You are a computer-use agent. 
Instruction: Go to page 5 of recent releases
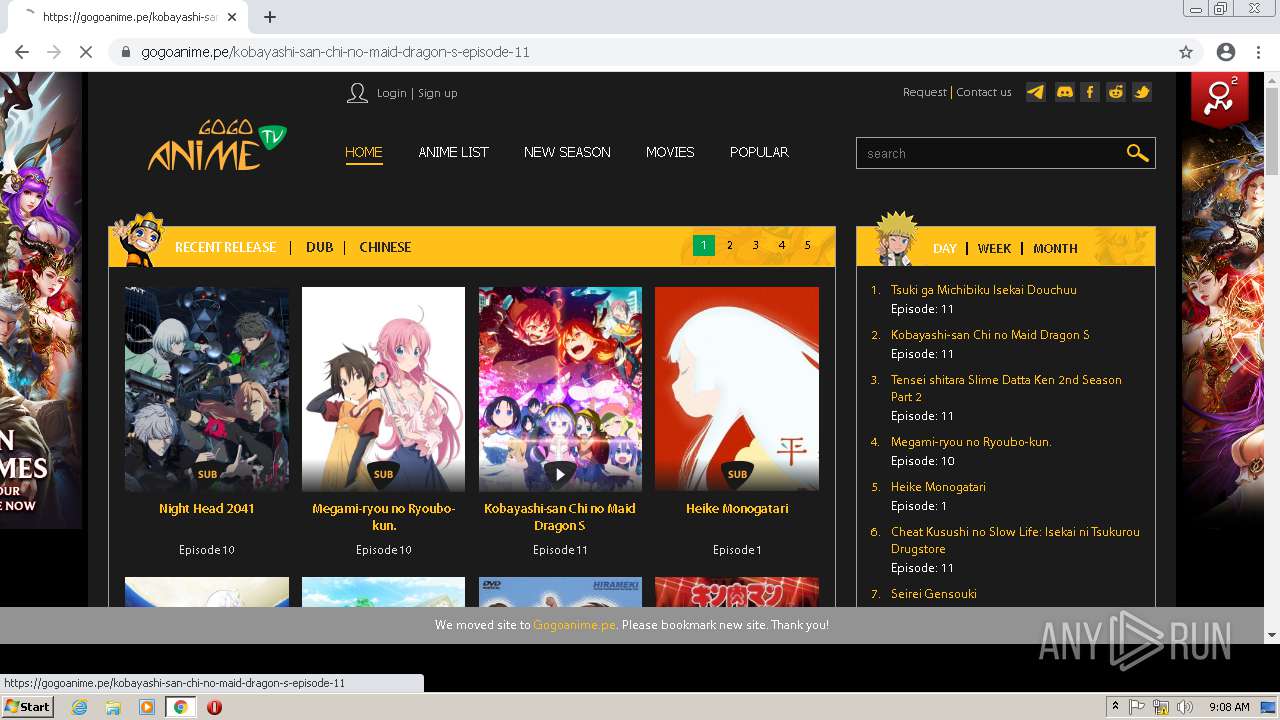(808, 245)
